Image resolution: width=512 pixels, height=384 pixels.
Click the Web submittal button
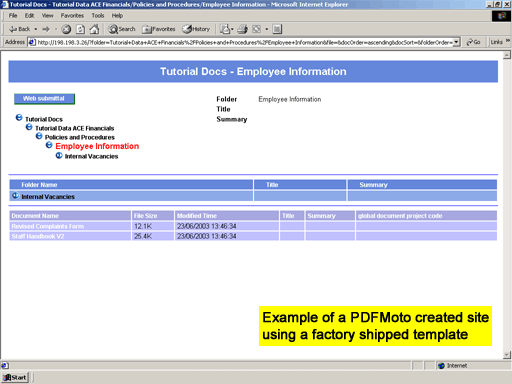tap(44, 99)
